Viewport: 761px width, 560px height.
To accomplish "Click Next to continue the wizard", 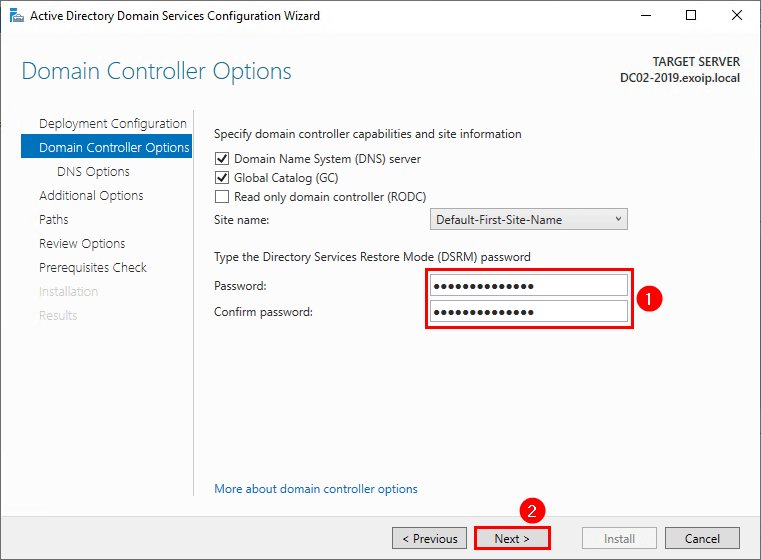I will [x=512, y=538].
